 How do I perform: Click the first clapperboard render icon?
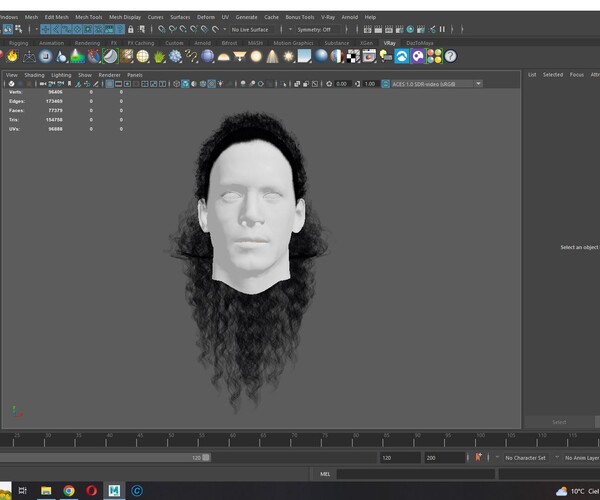367,29
